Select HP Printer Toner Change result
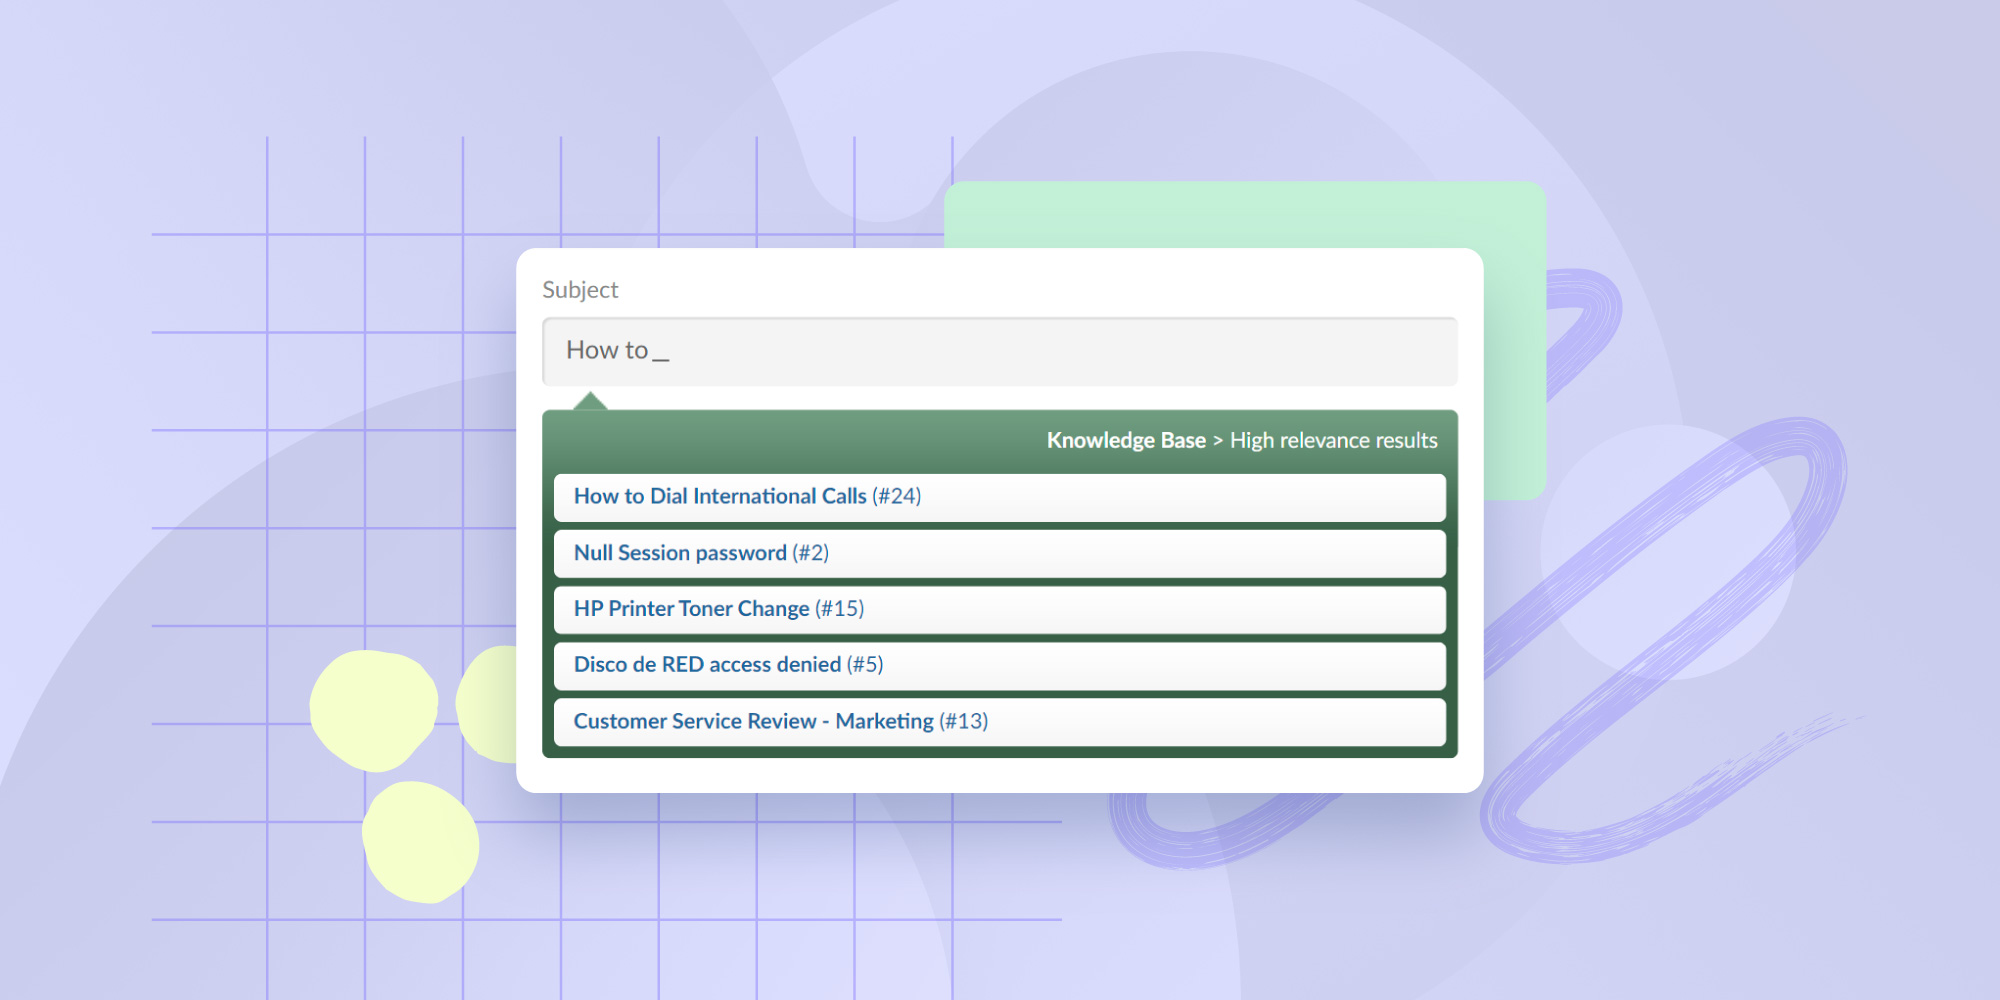This screenshot has height=1000, width=2000. (691, 609)
